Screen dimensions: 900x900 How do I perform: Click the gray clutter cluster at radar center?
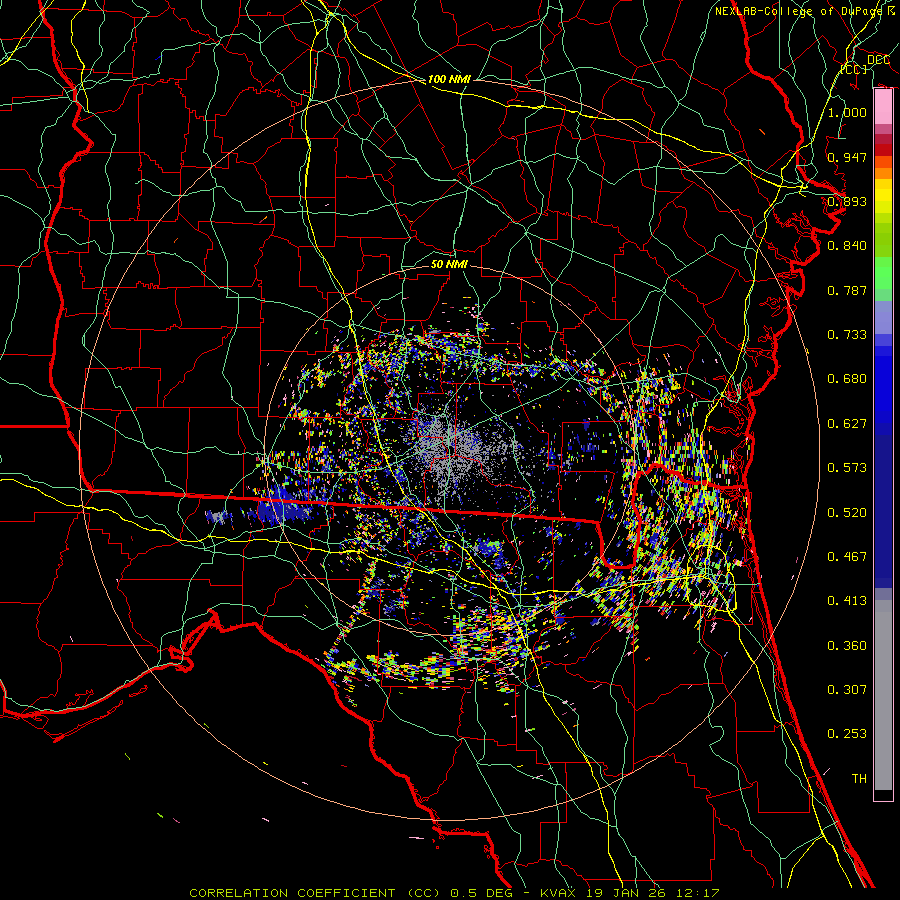click(453, 448)
